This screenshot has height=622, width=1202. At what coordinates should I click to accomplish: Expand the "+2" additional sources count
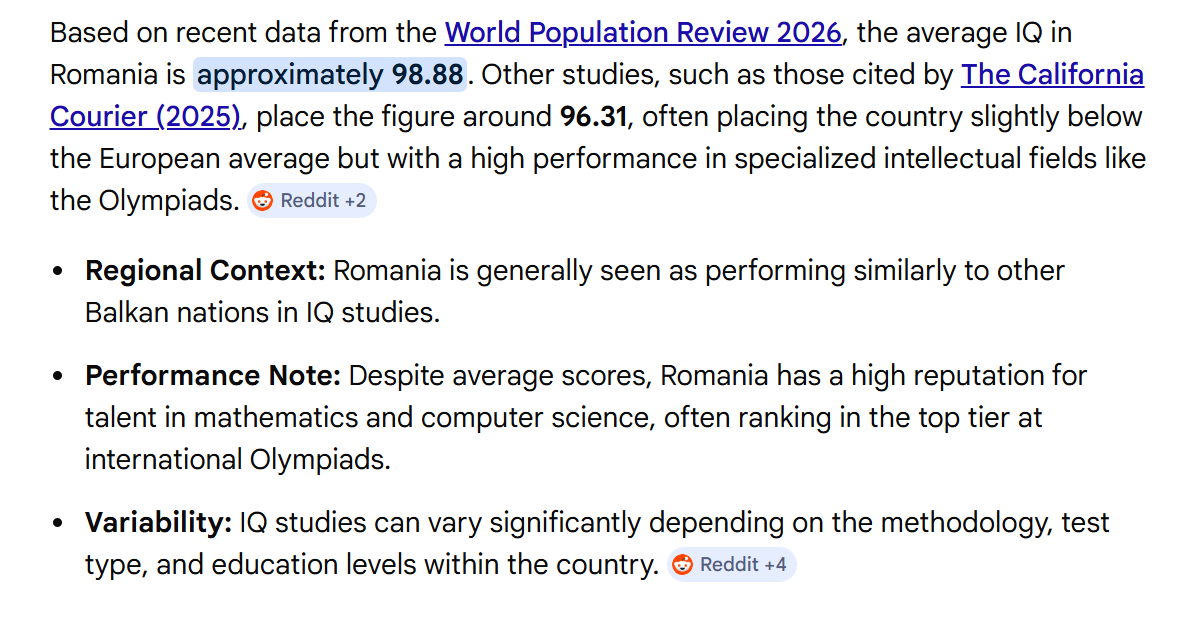click(x=355, y=201)
